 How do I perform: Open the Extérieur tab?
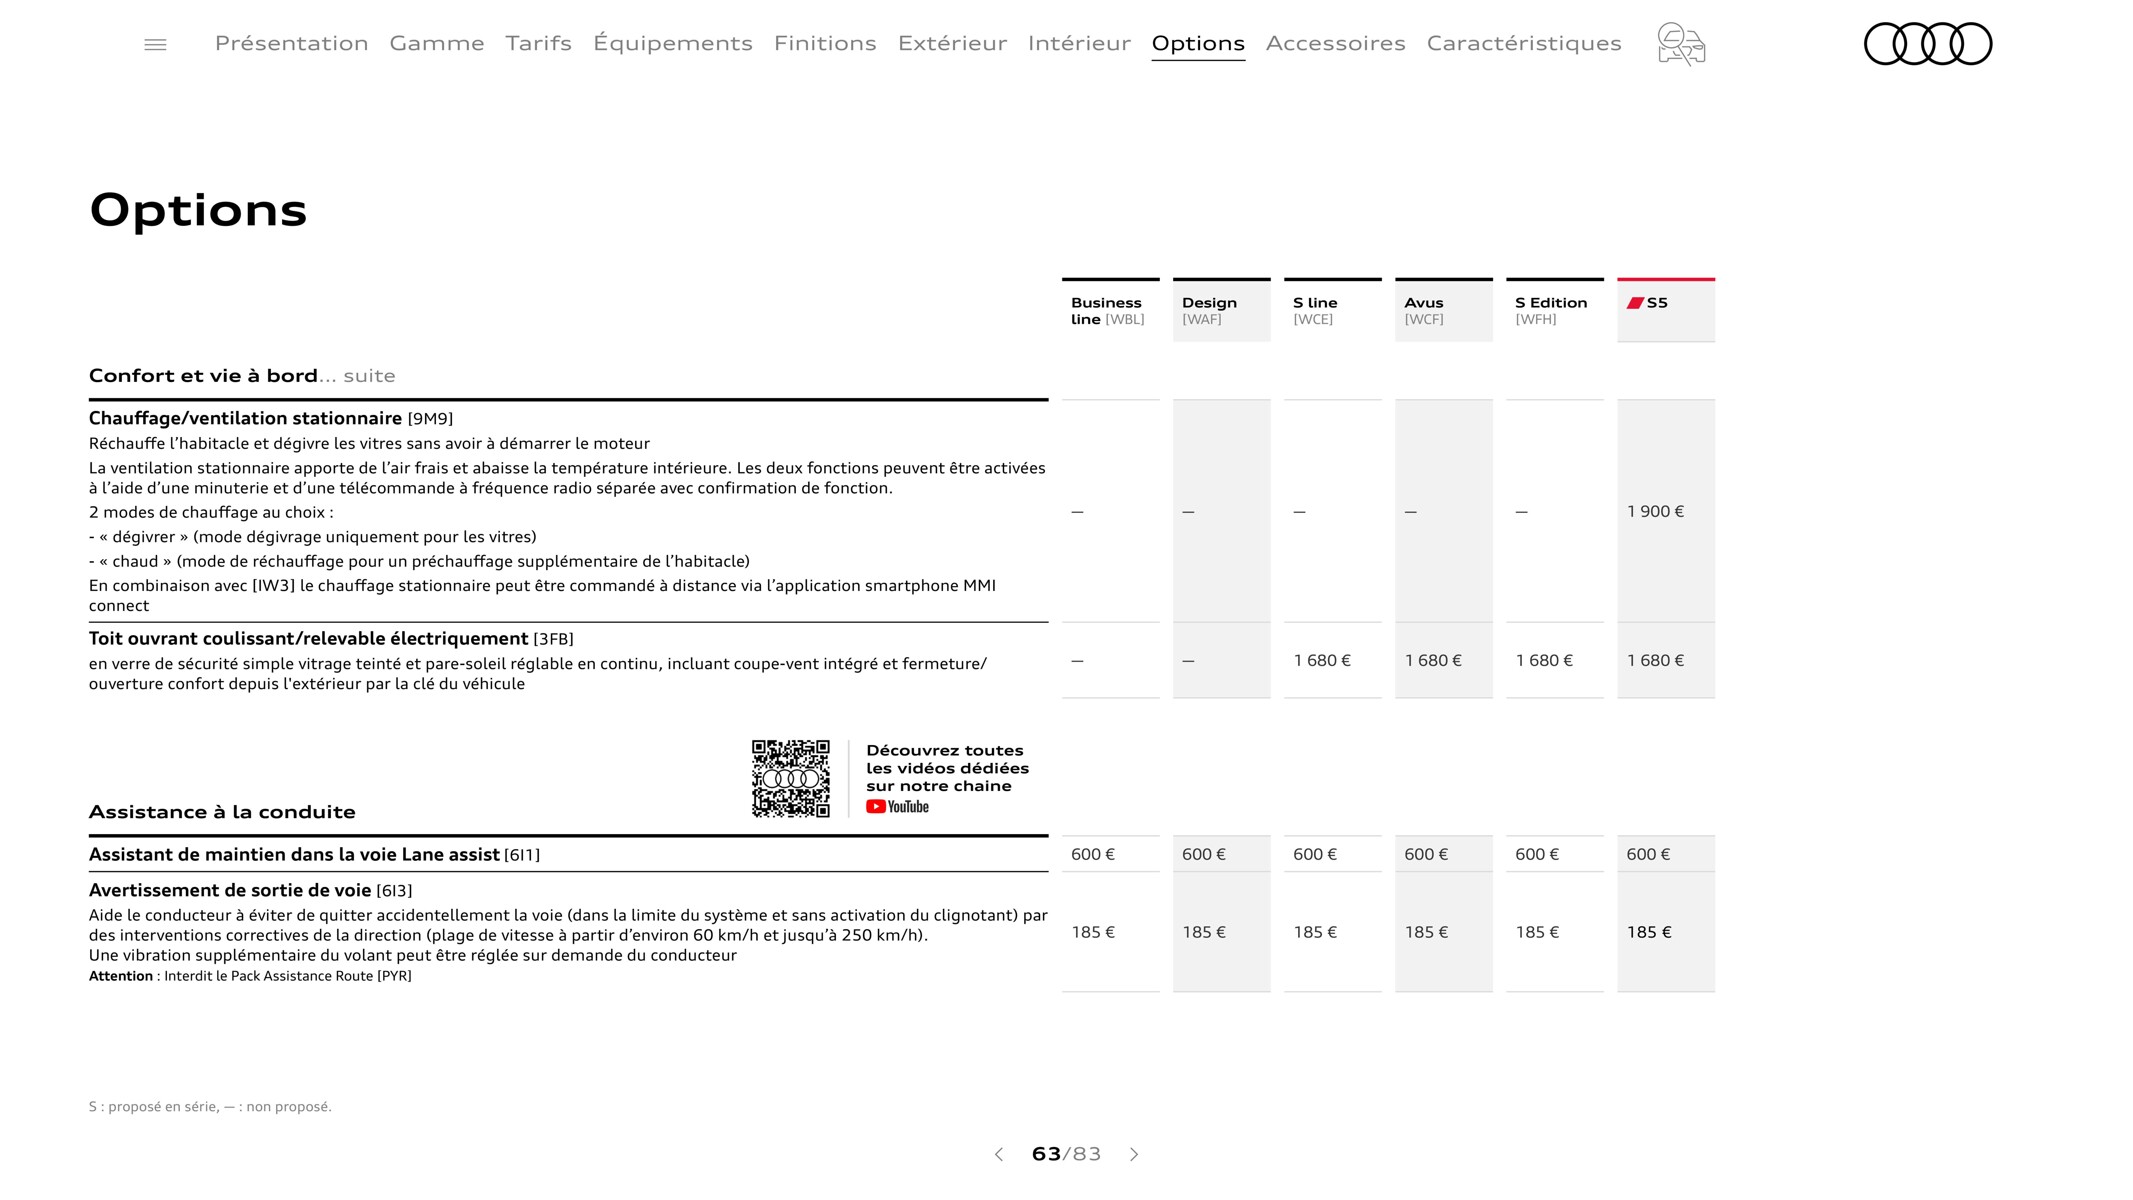[952, 43]
